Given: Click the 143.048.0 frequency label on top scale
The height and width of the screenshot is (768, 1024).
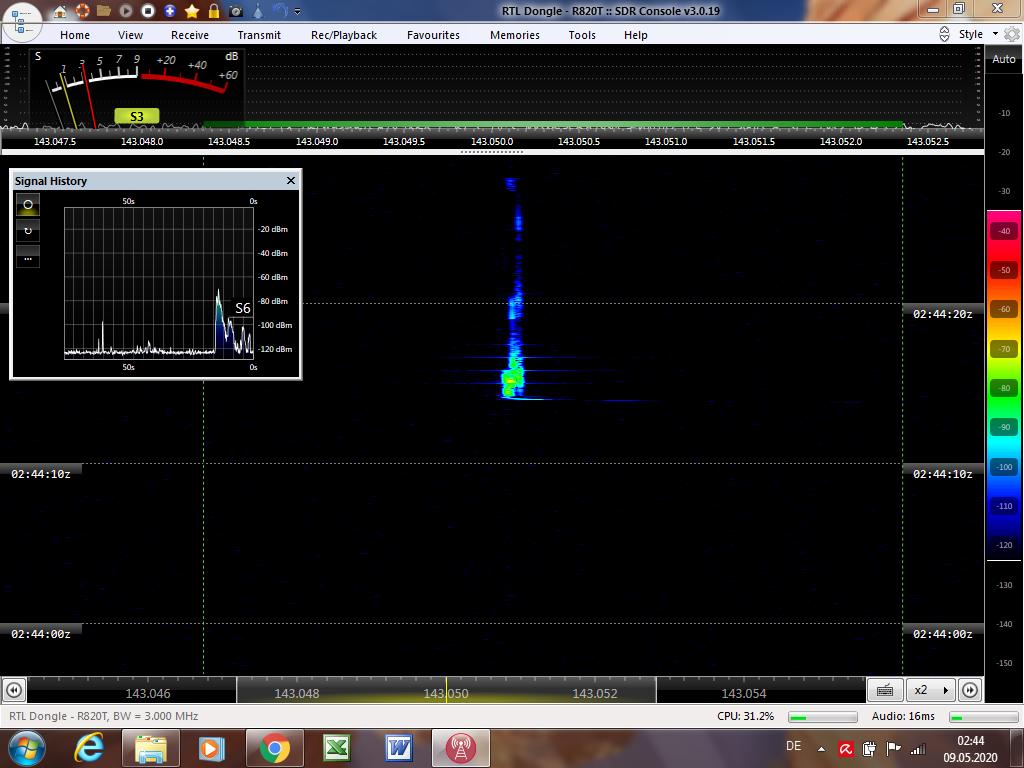Looking at the screenshot, I should 142,141.
